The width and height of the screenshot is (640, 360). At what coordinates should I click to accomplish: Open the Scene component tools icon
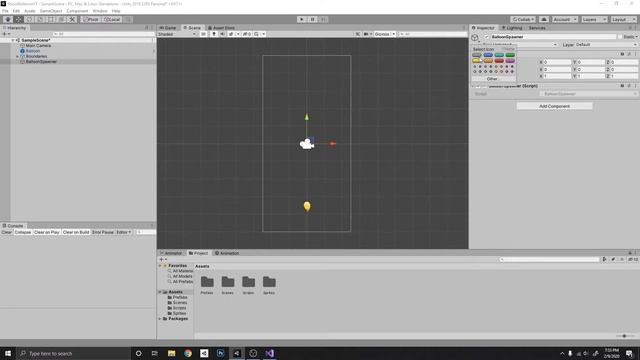358,34
